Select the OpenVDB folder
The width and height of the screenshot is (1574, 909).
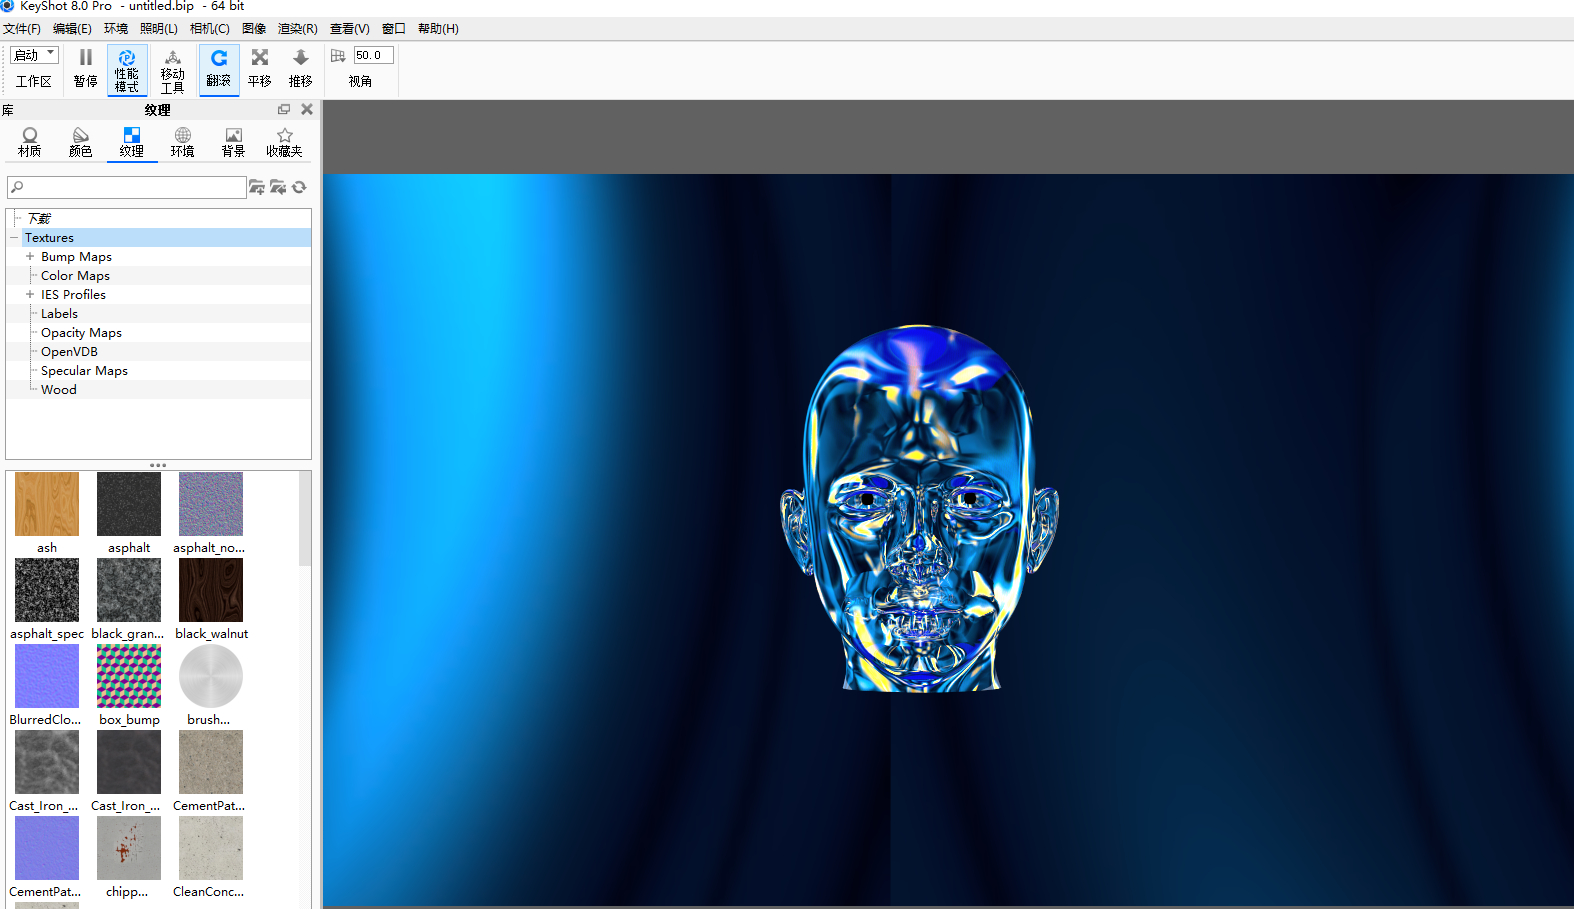69,352
